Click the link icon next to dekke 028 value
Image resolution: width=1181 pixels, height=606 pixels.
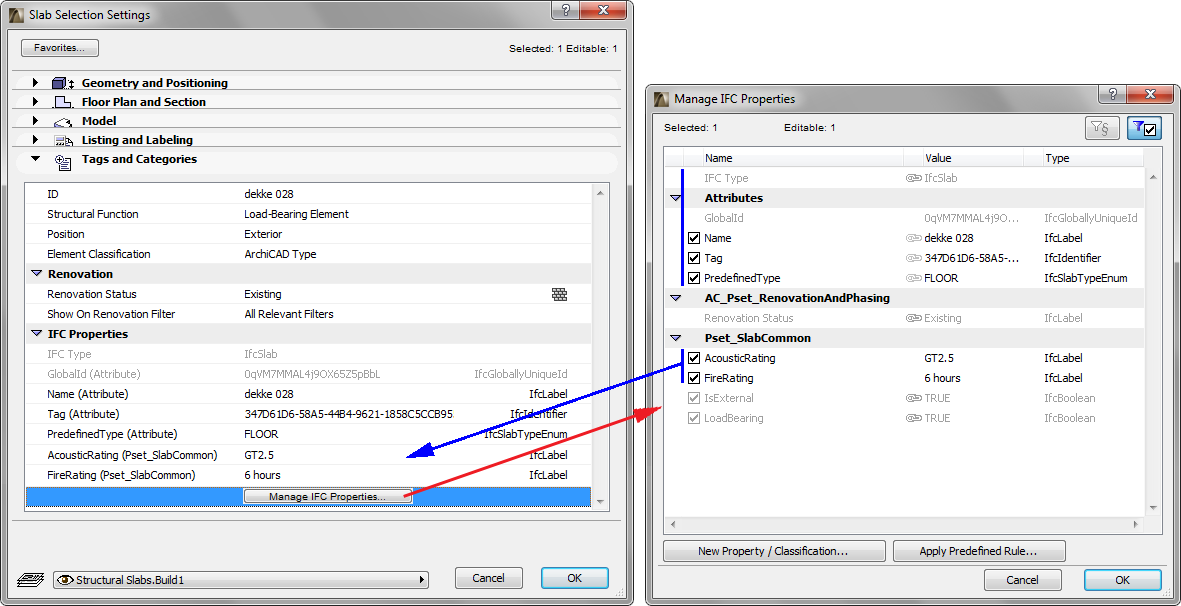coord(914,238)
